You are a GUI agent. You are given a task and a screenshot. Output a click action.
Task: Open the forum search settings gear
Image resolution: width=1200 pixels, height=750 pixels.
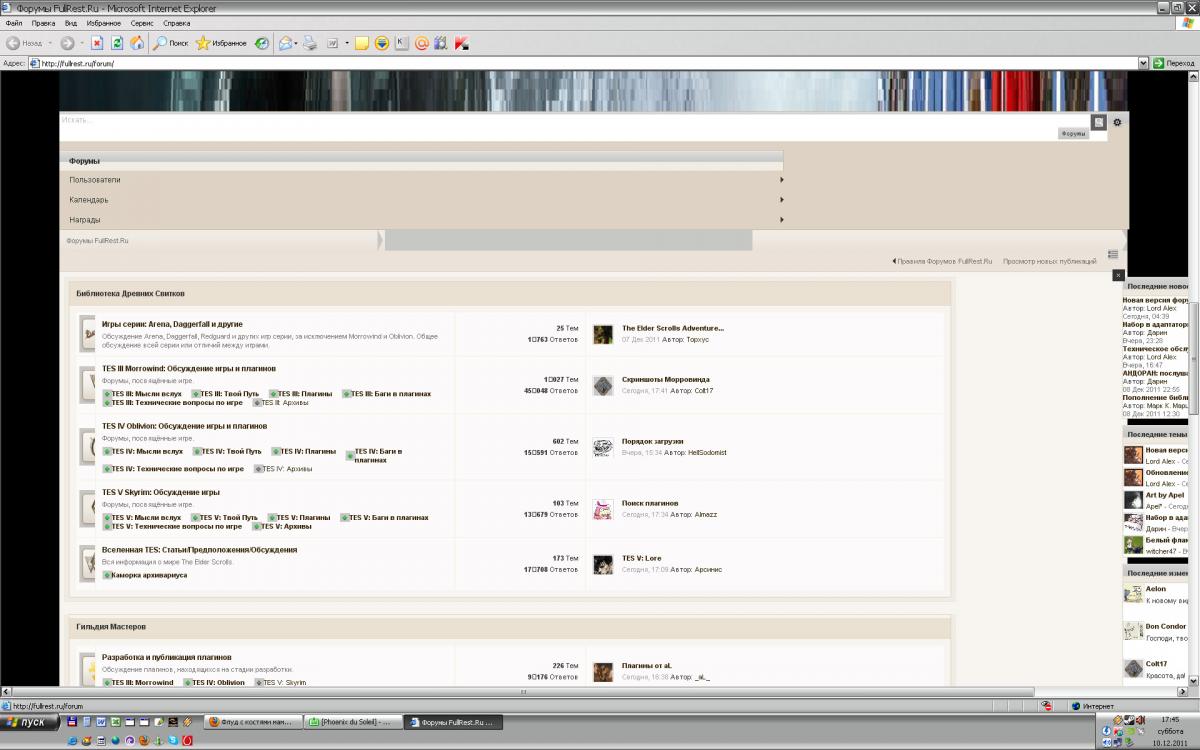point(1117,122)
